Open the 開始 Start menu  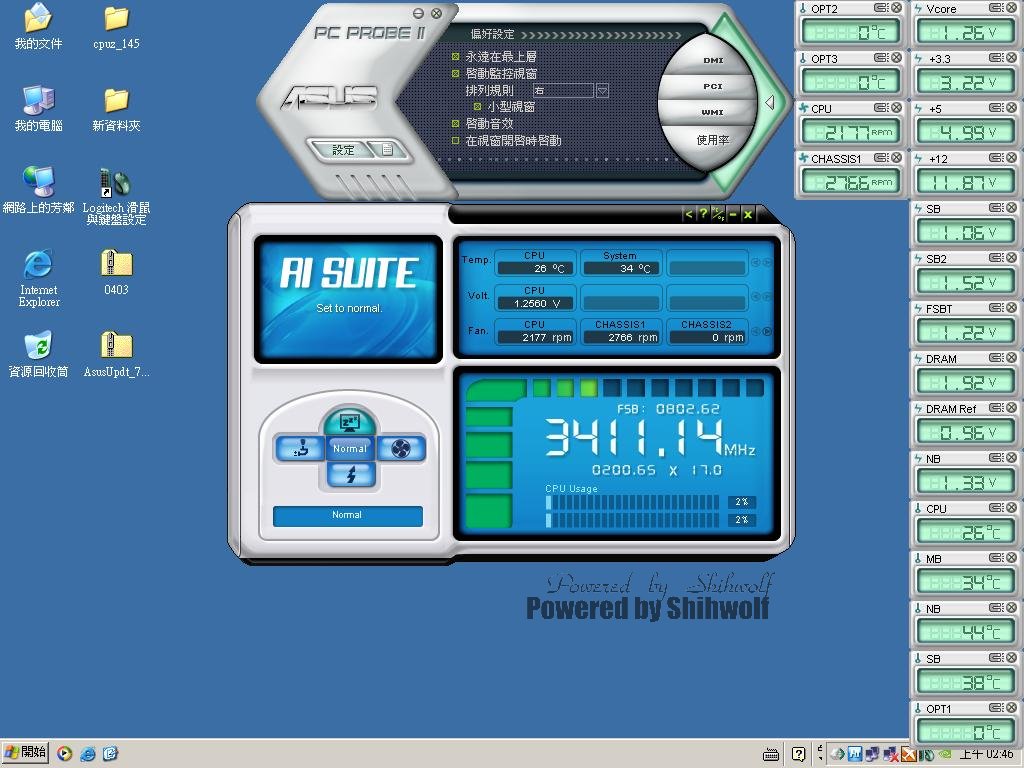(x=25, y=753)
